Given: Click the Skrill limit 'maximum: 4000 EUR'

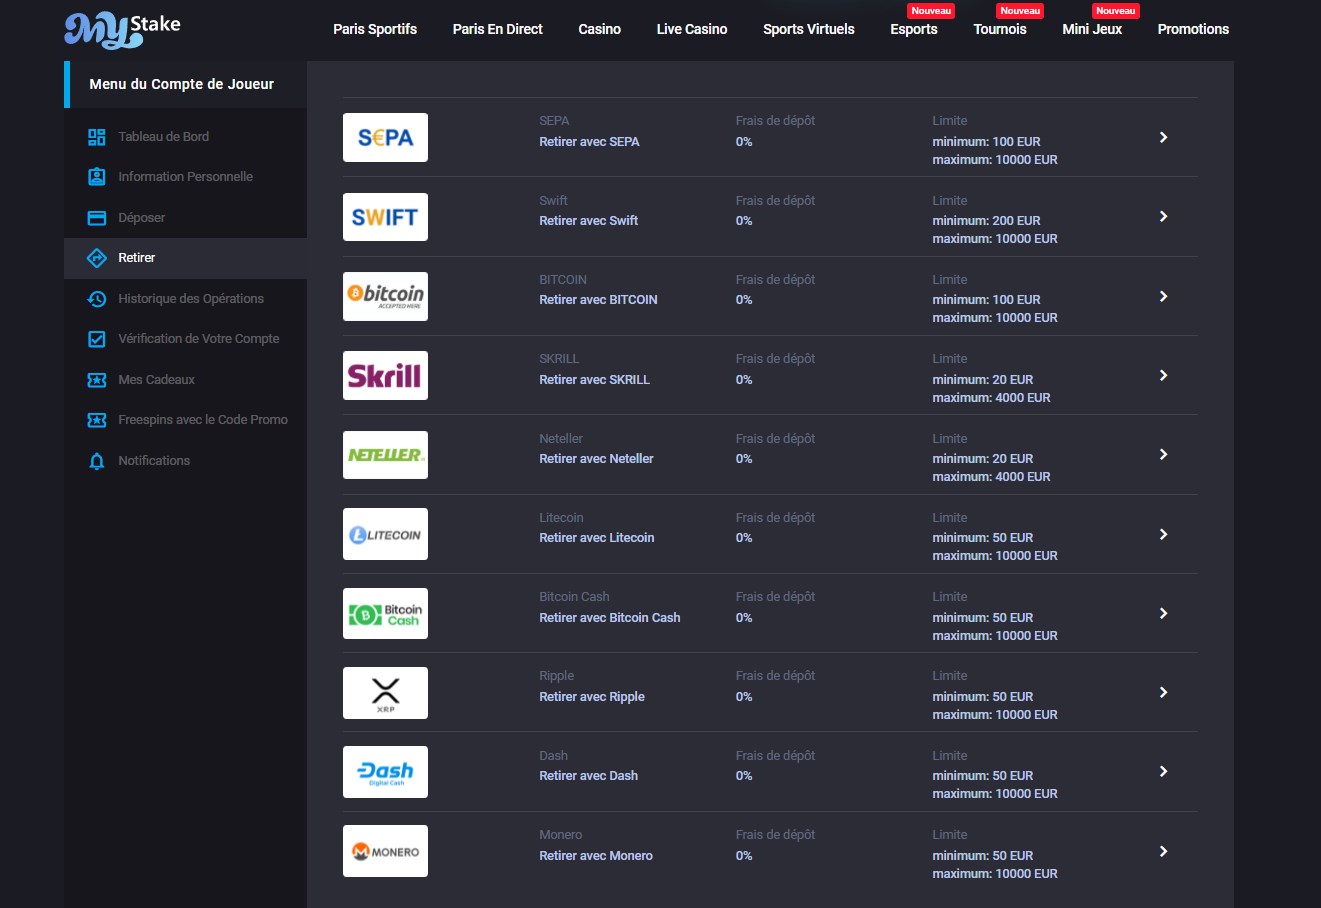Looking at the screenshot, I should click(991, 398).
